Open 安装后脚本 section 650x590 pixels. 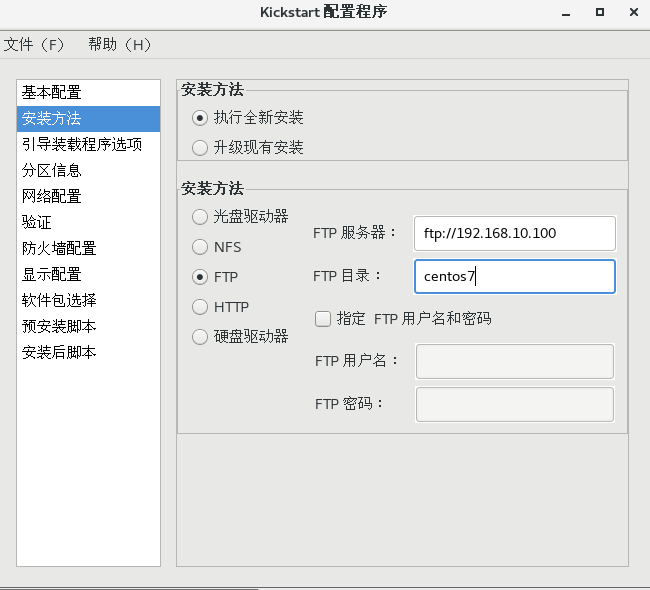[88, 352]
